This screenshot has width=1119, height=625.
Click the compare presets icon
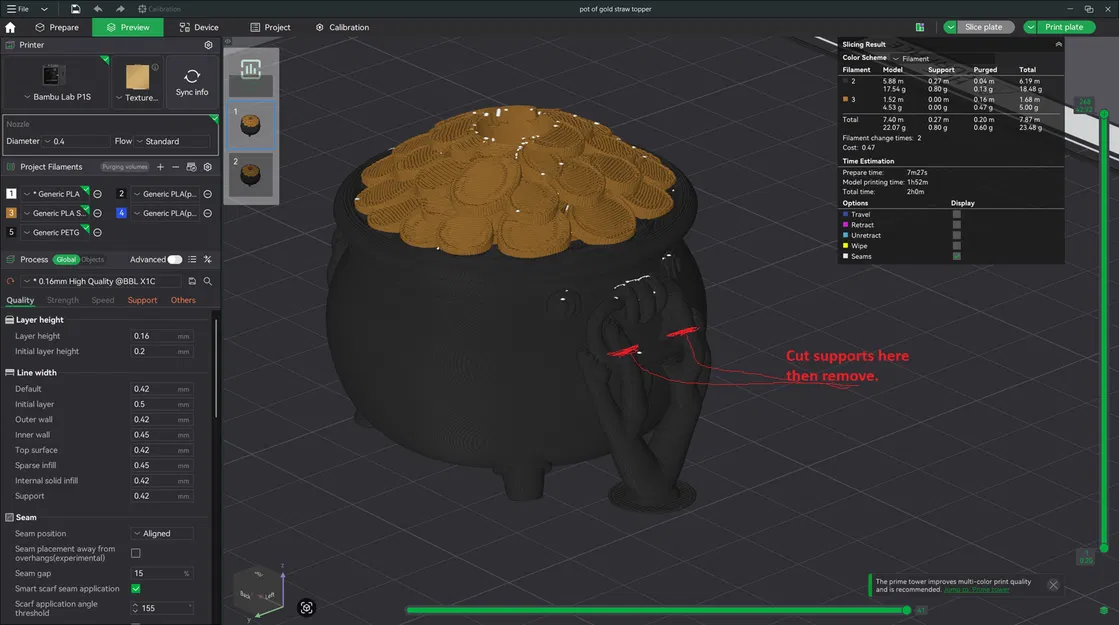[208, 260]
